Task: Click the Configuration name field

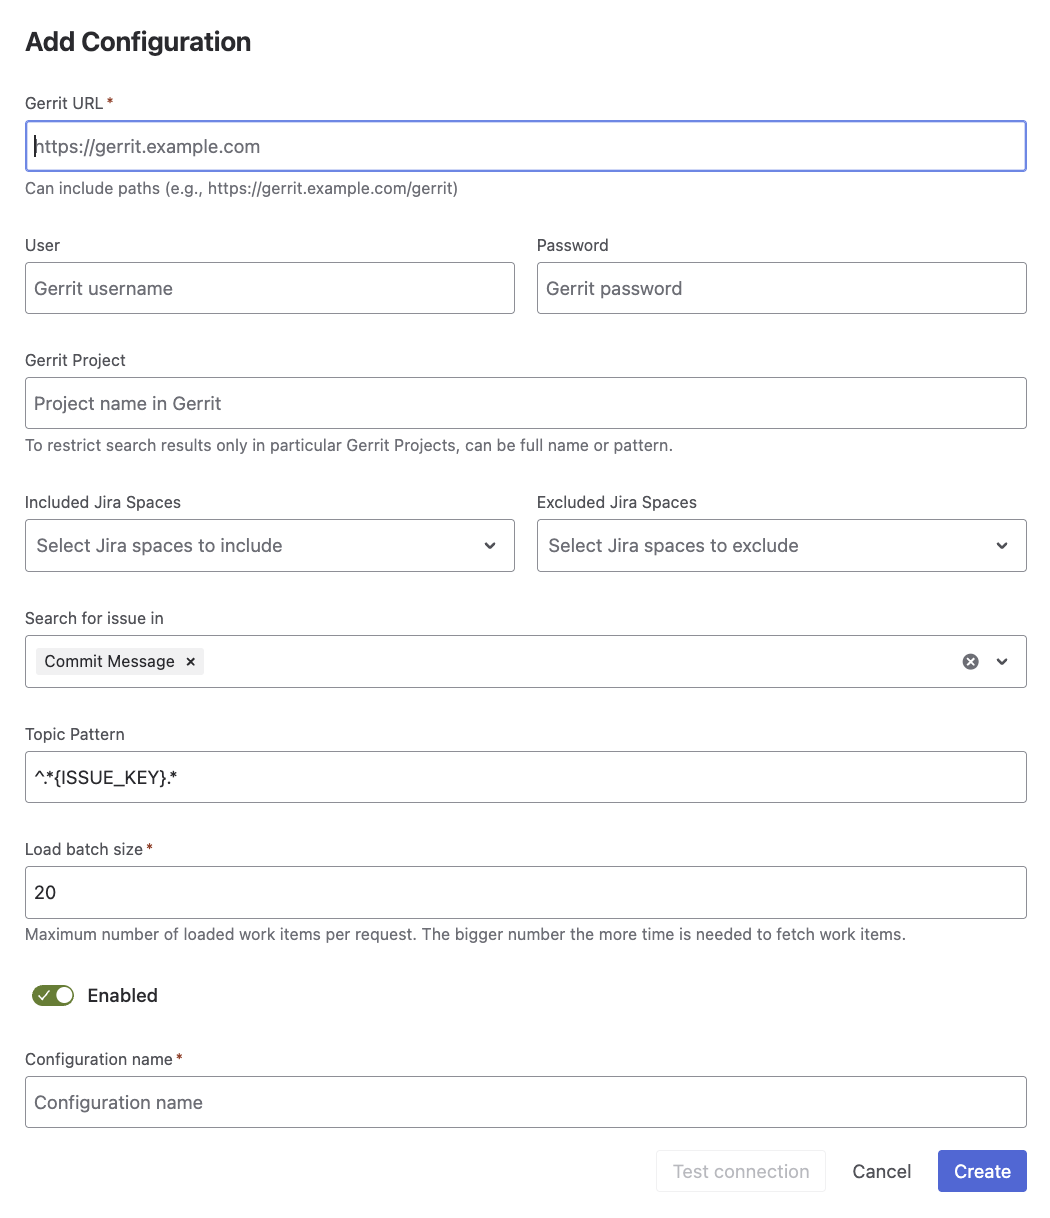Action: coord(525,1103)
